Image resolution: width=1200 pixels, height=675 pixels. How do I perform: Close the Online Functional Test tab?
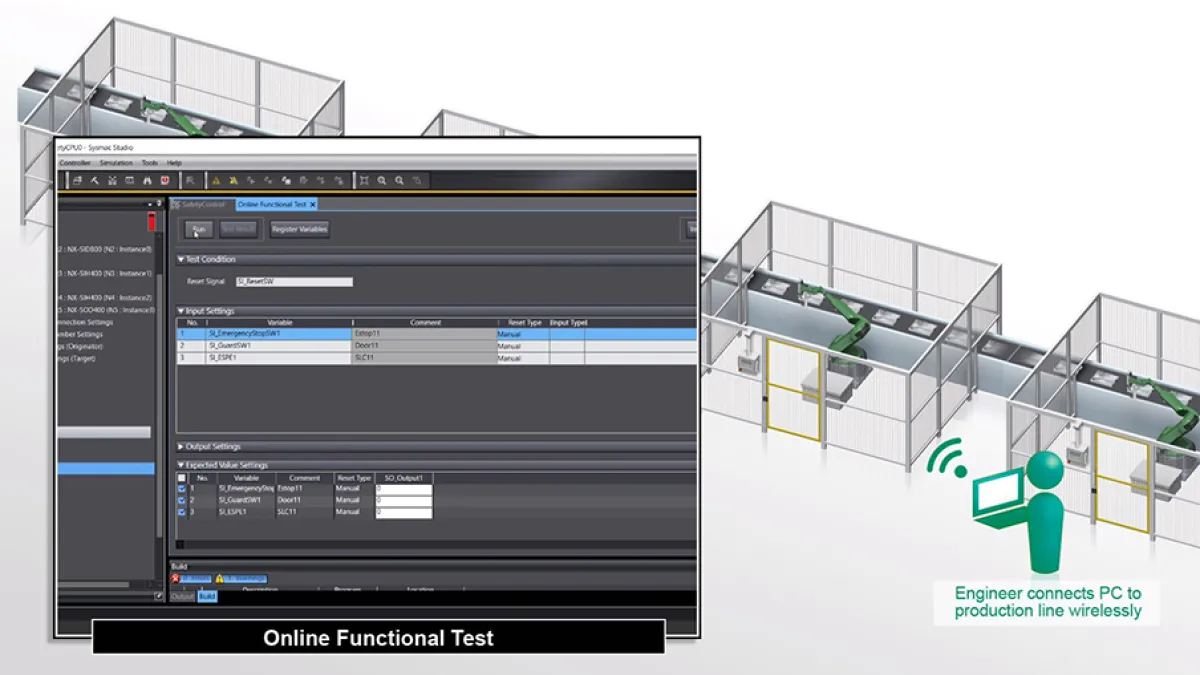(x=313, y=204)
